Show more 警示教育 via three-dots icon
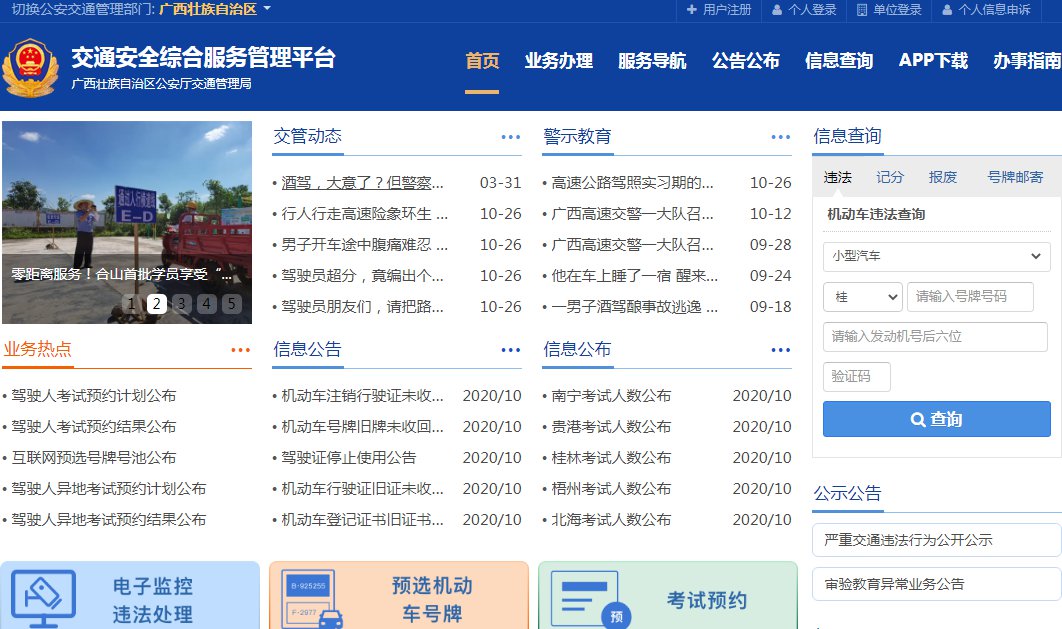The height and width of the screenshot is (629, 1062). [x=780, y=137]
